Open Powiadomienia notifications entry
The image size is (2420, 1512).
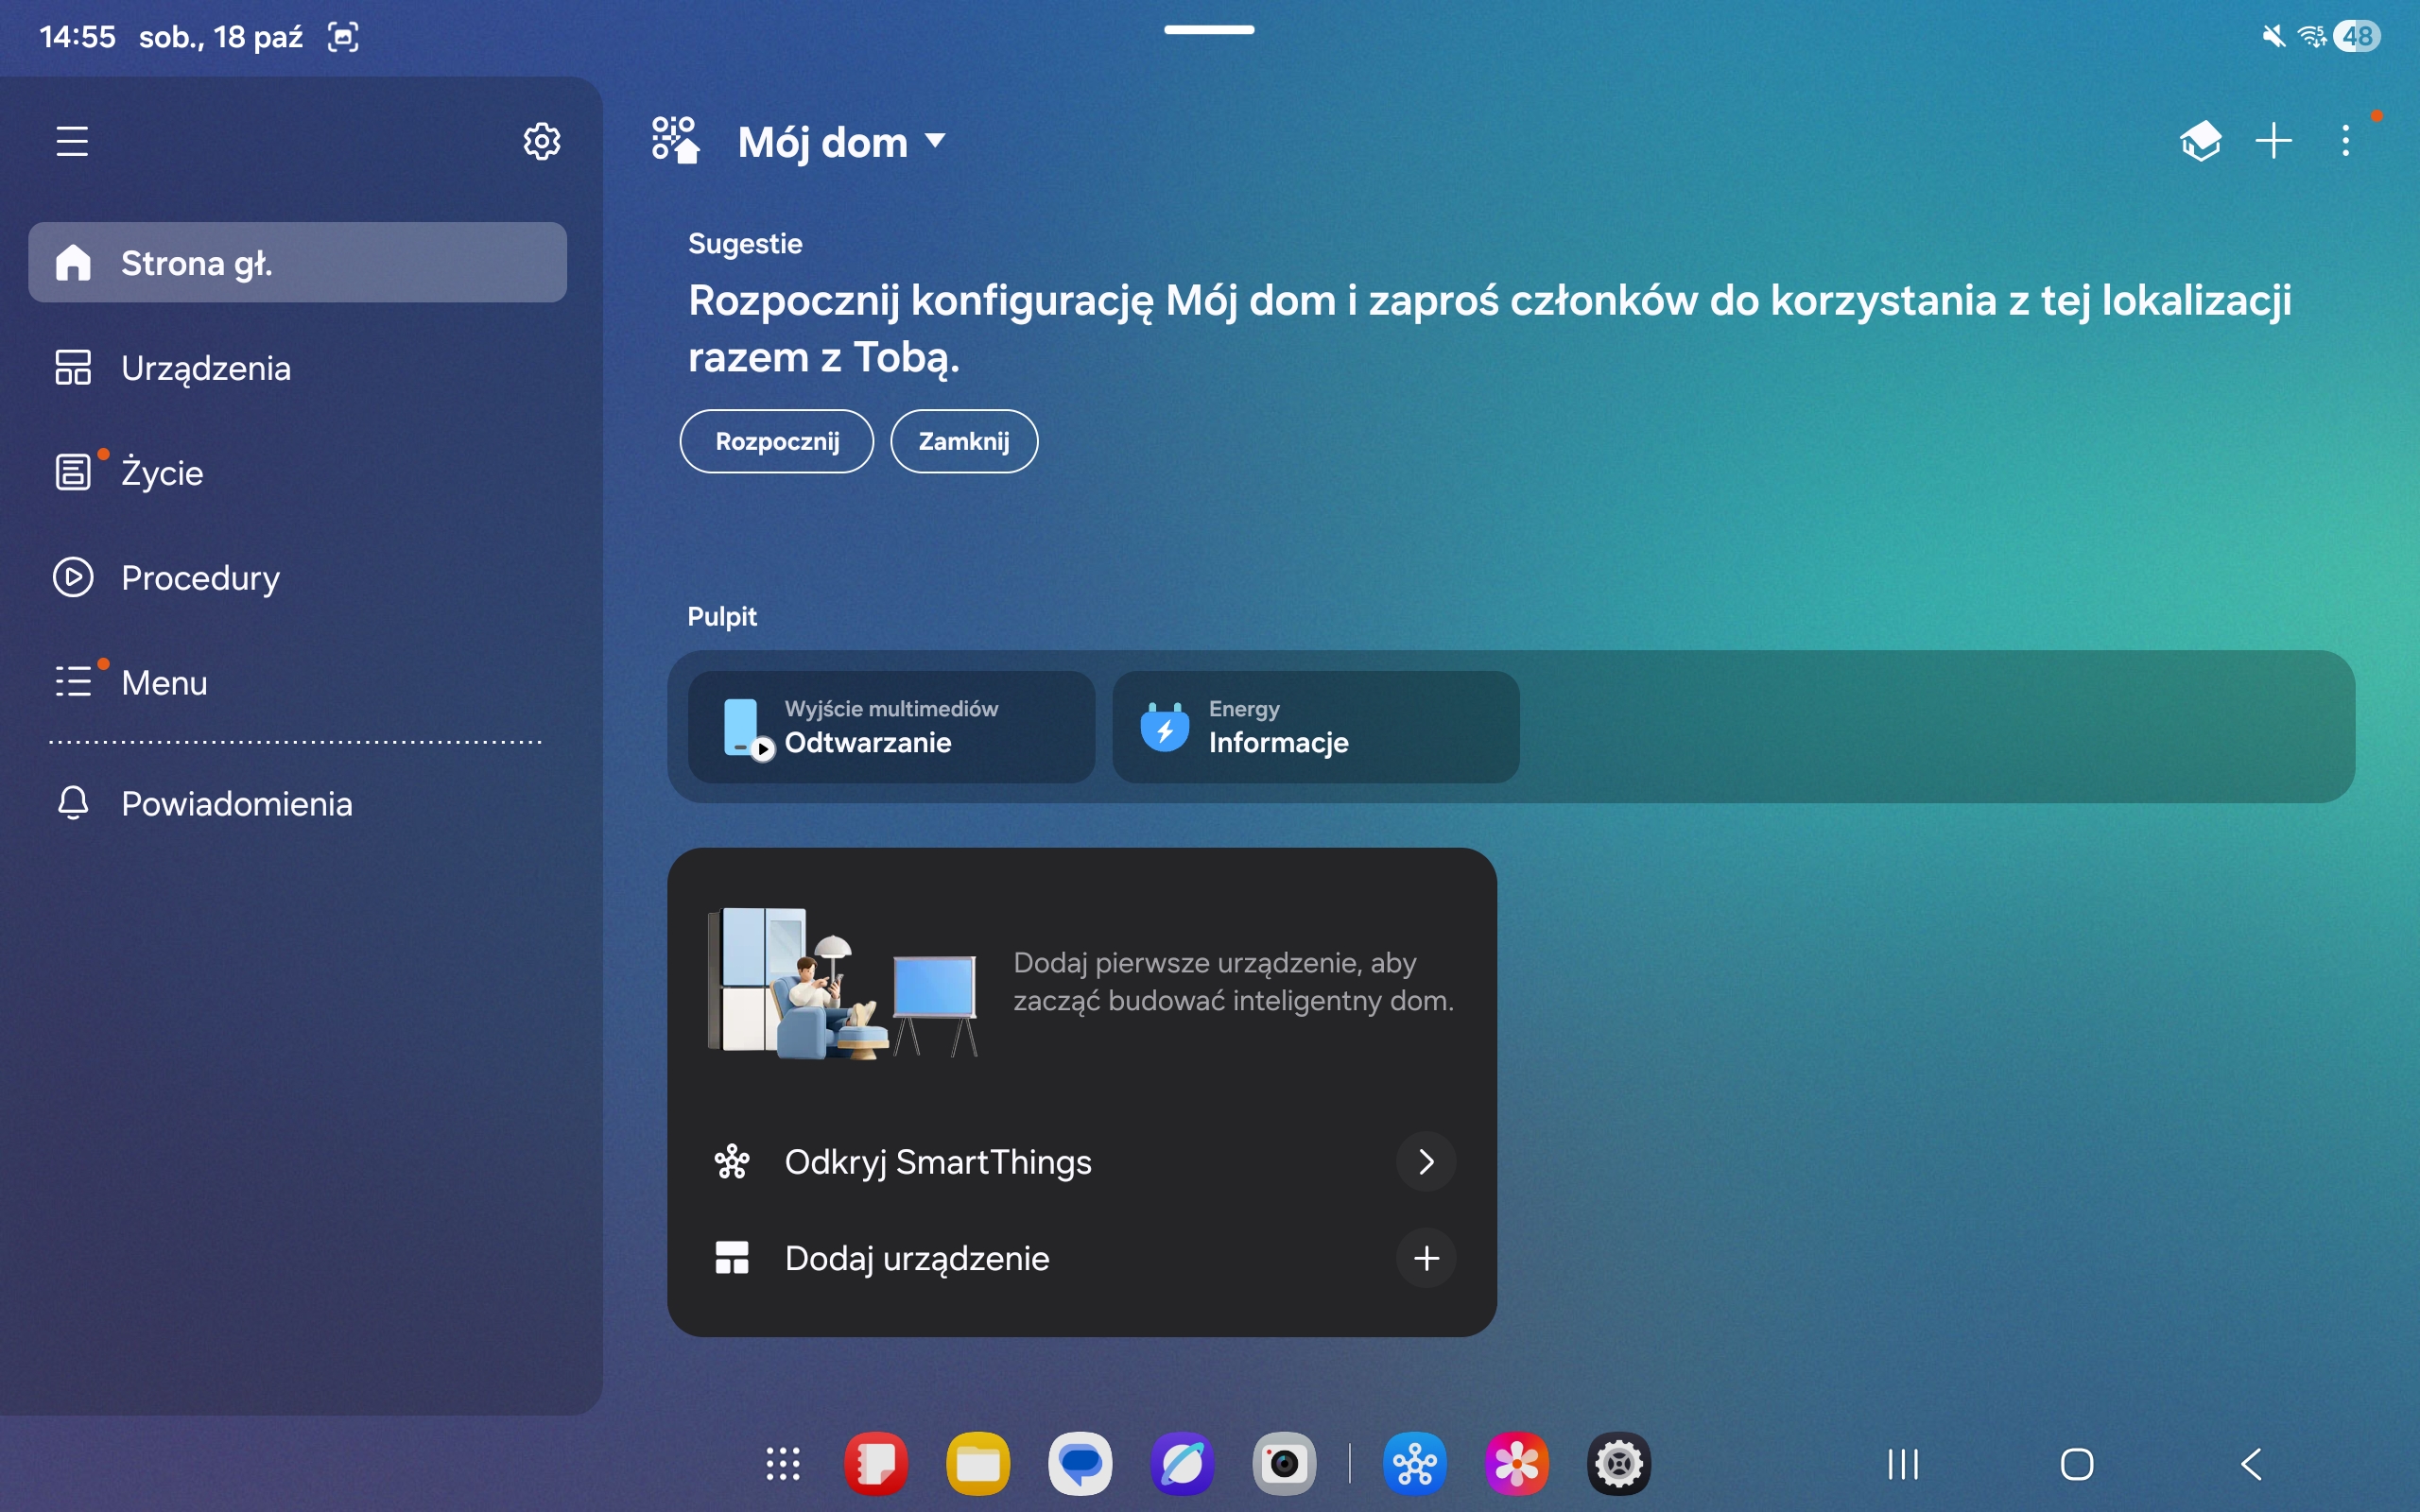(x=236, y=803)
